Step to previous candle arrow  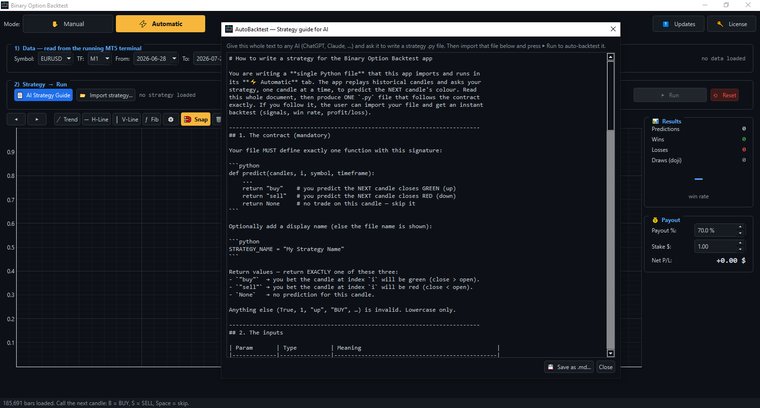16,119
